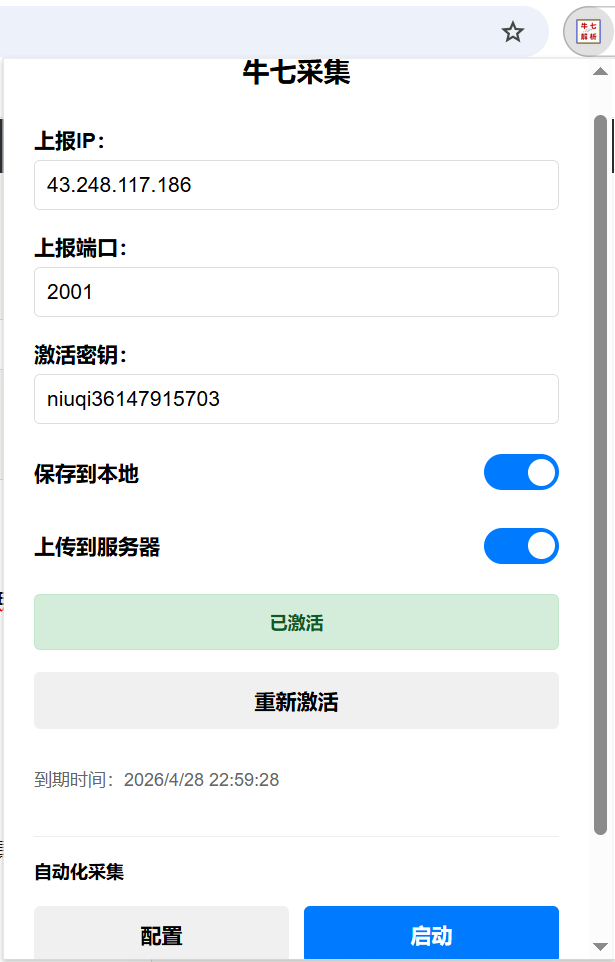Click the scrollbar up arrow
The width and height of the screenshot is (615, 962).
tap(600, 72)
